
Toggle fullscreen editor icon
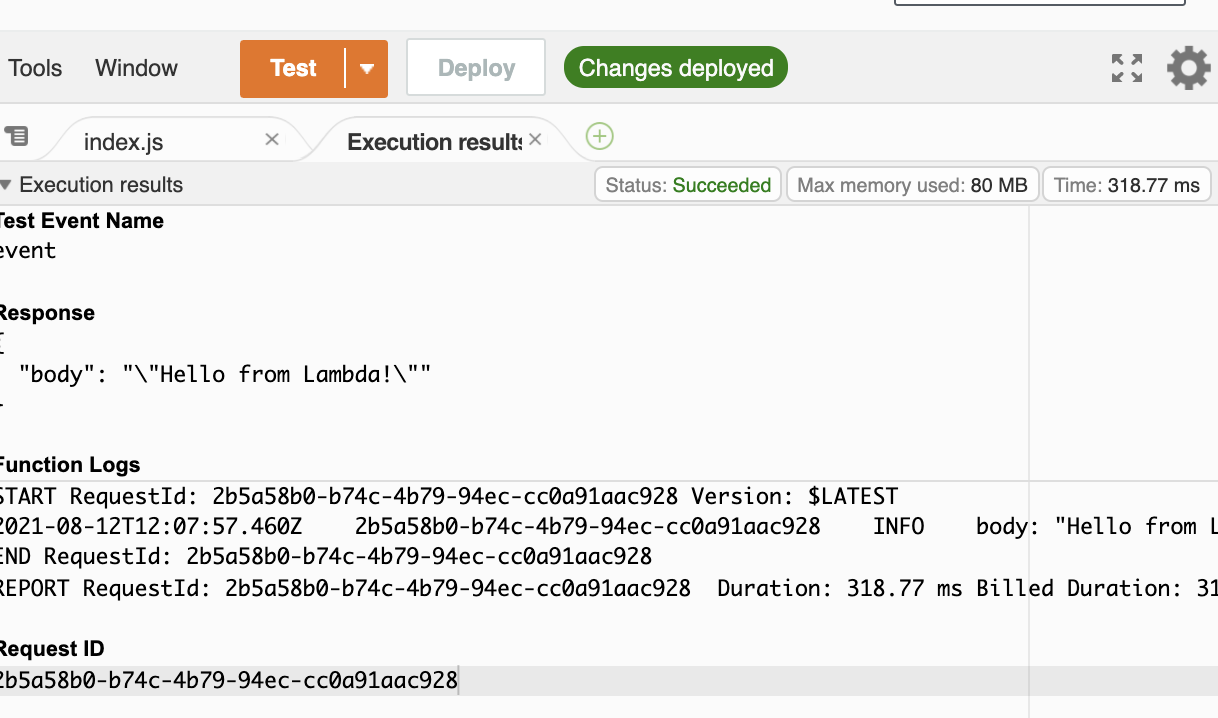[x=1127, y=68]
